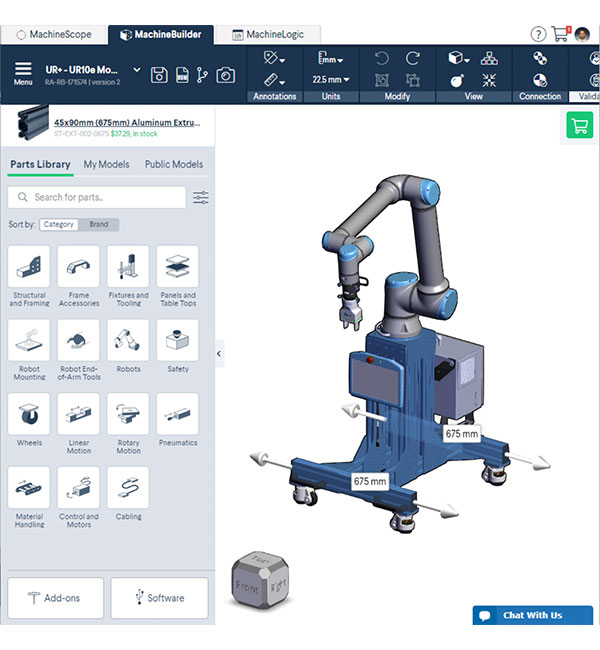The image size is (600, 650).
Task: Open the Pneumatics category
Action: (x=178, y=420)
